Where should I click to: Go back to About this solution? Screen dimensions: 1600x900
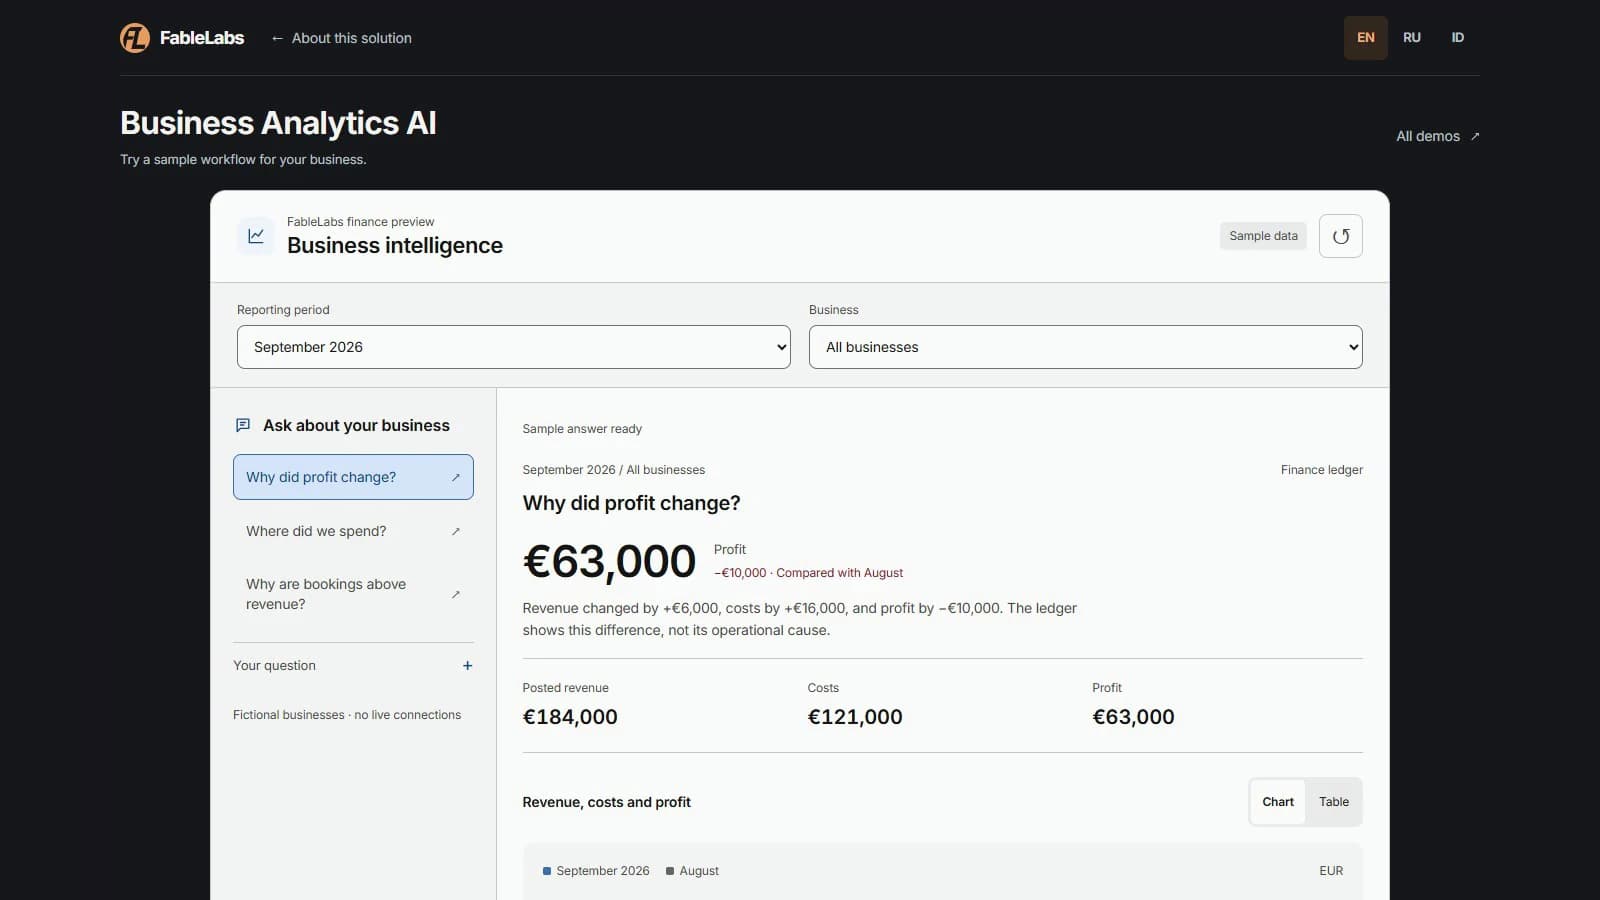click(x=341, y=38)
